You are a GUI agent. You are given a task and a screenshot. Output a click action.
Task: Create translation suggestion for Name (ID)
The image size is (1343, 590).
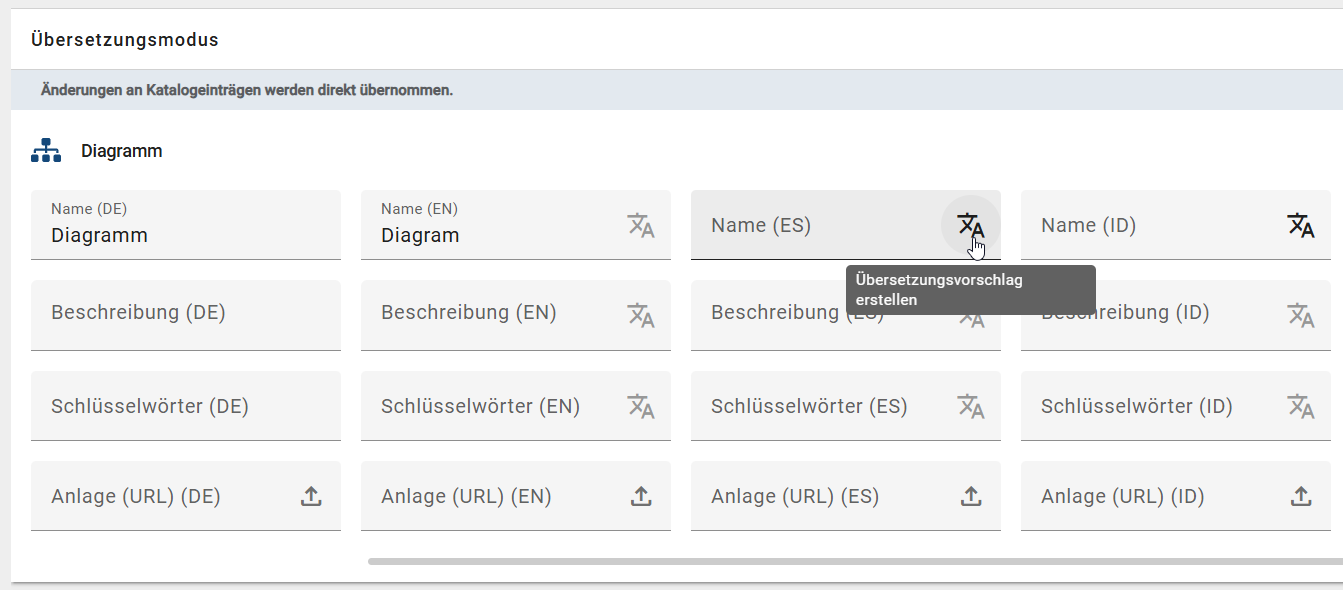click(x=1301, y=225)
